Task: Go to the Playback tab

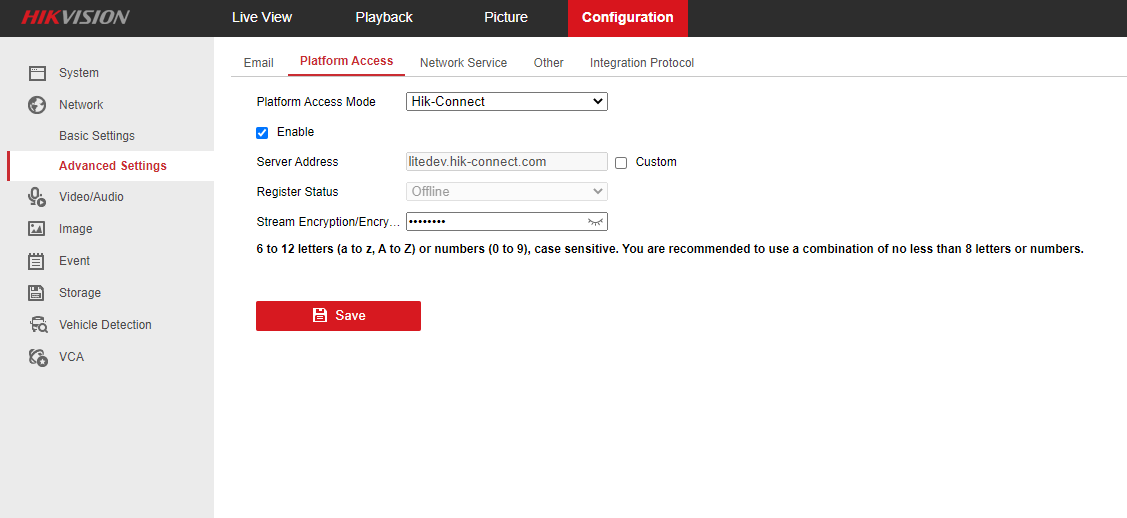Action: pos(384,18)
